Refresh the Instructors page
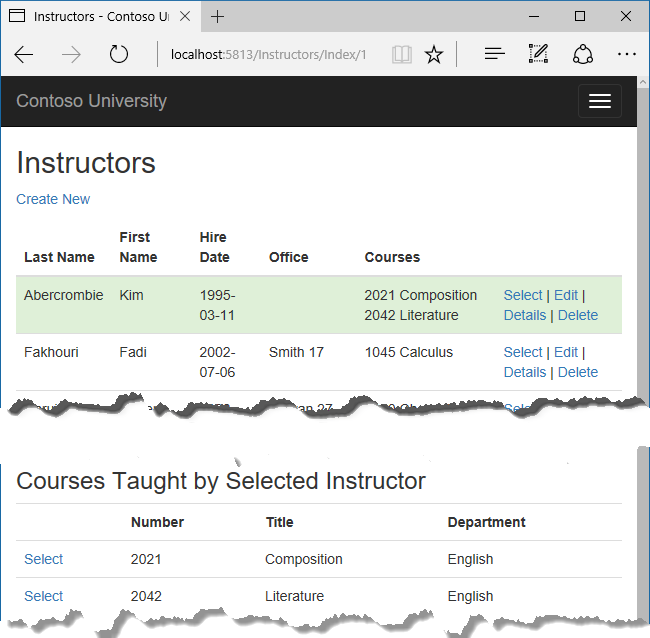 [119, 55]
